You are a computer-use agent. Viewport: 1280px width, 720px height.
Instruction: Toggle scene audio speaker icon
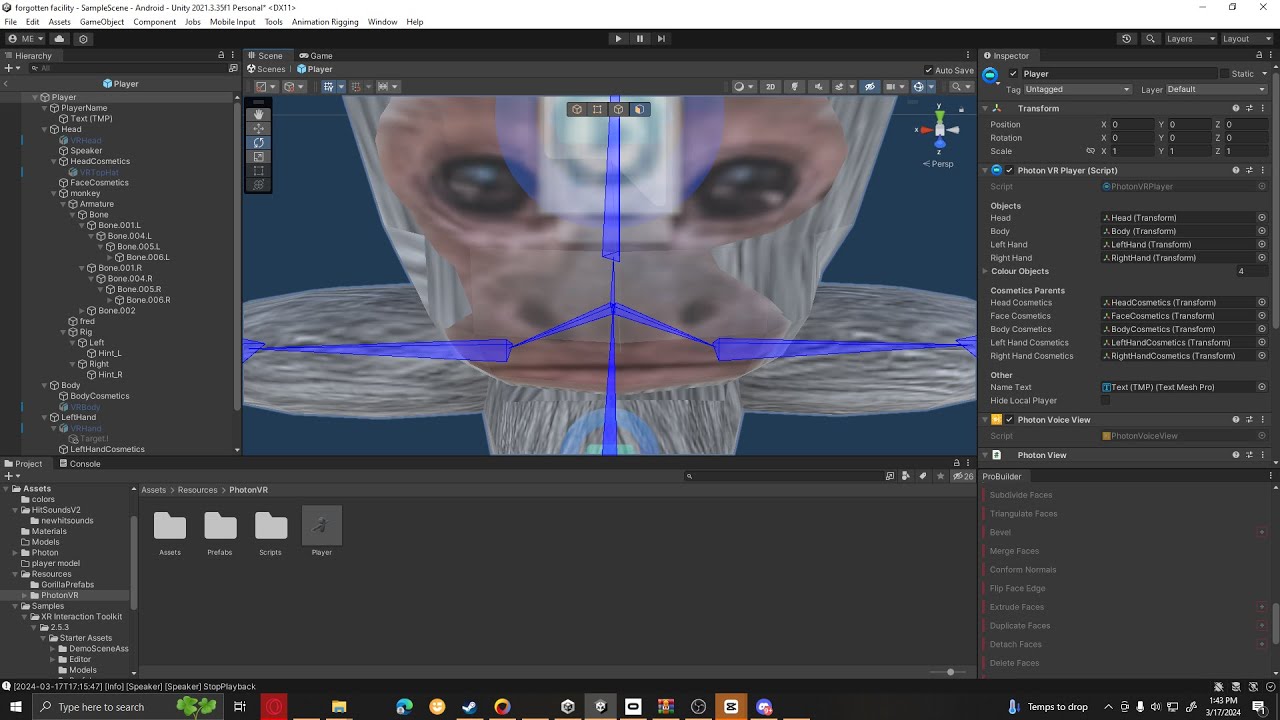817,87
